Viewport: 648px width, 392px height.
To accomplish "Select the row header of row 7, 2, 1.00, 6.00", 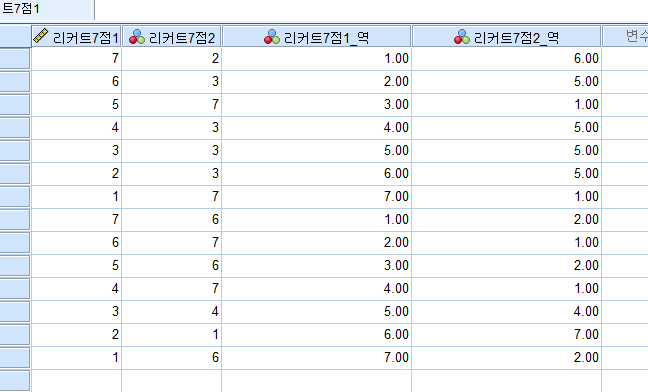I will (15, 59).
